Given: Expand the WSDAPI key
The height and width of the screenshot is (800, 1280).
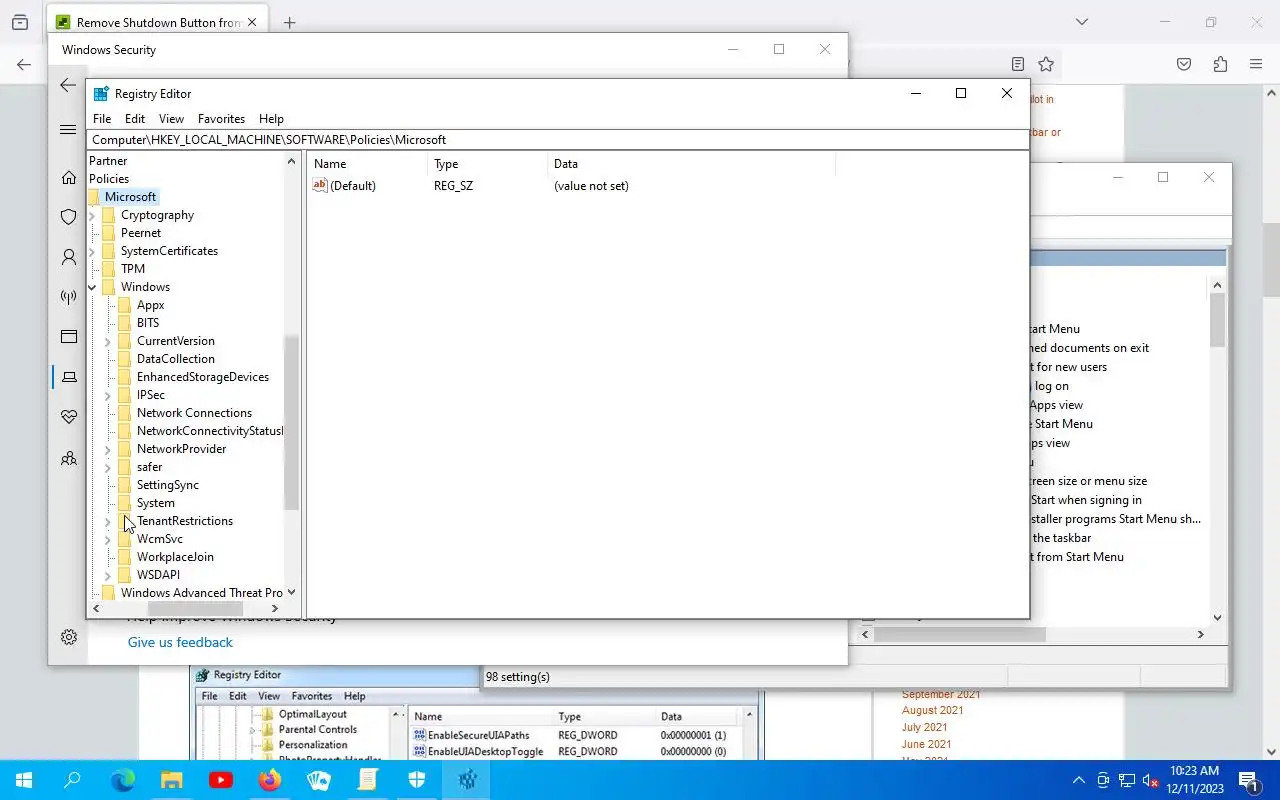Looking at the screenshot, I should click(x=108, y=575).
